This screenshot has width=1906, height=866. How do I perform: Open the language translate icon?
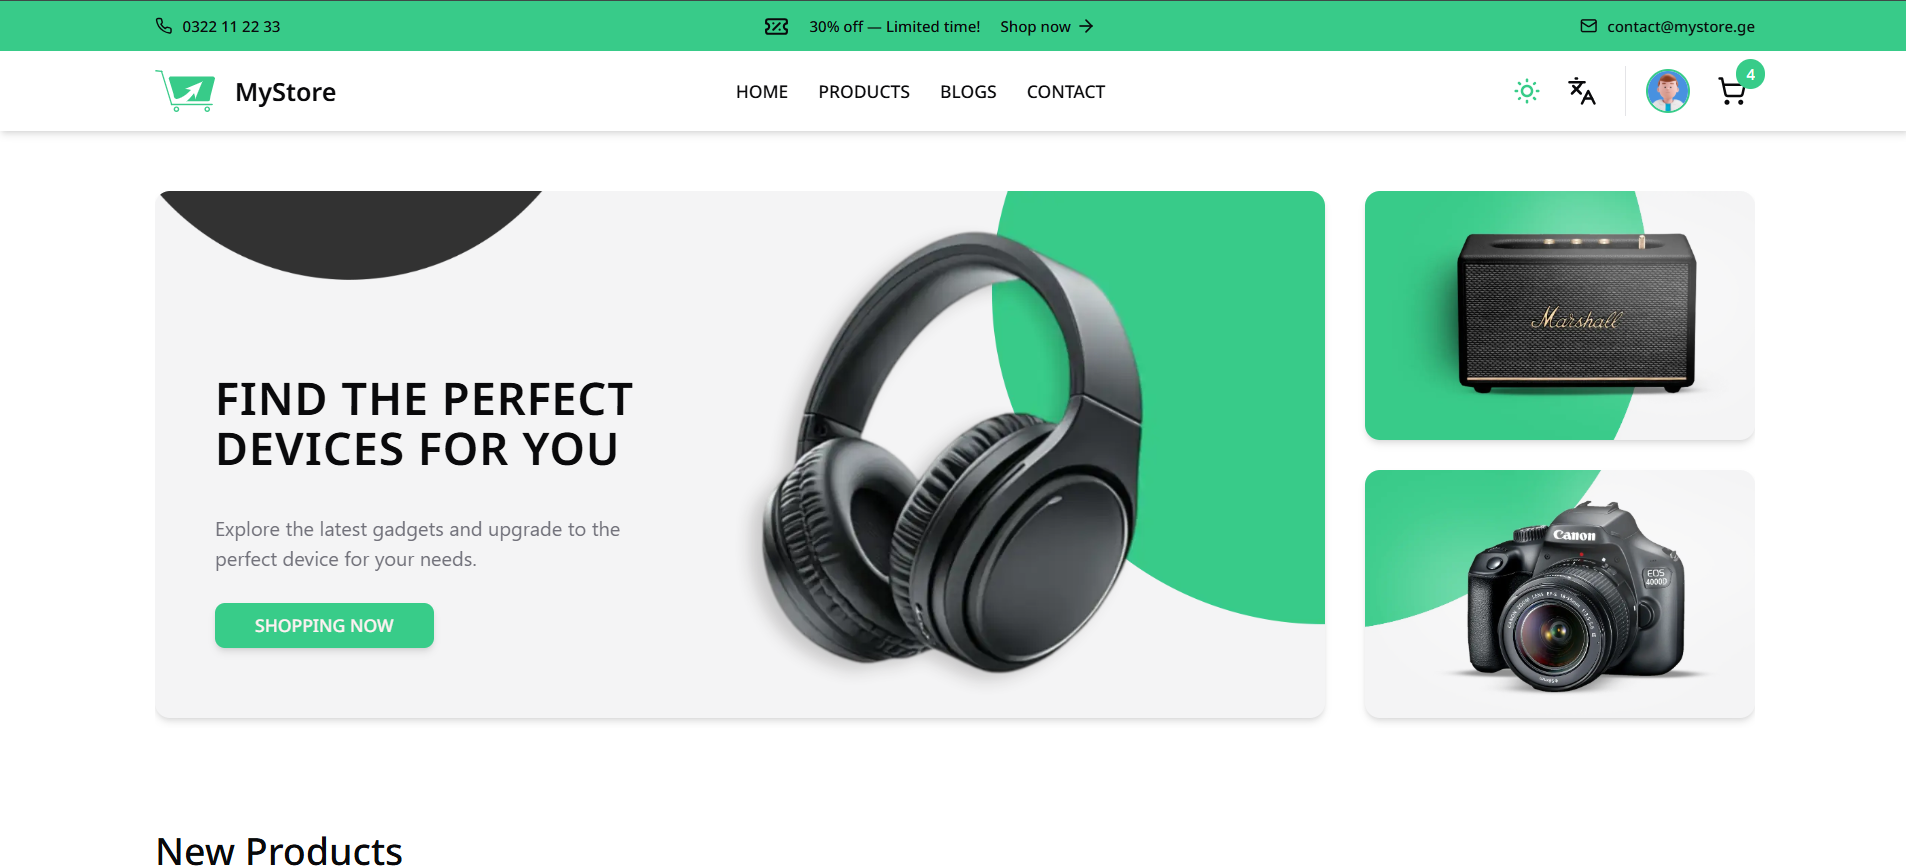1581,91
